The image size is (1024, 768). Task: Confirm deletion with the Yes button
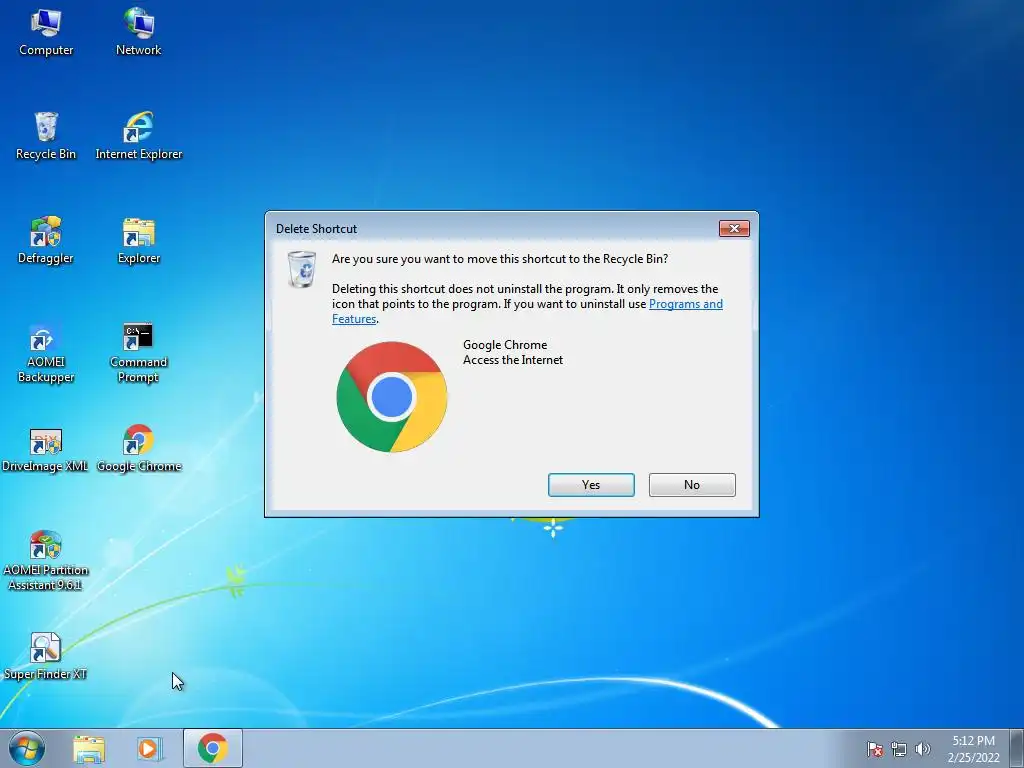(591, 485)
